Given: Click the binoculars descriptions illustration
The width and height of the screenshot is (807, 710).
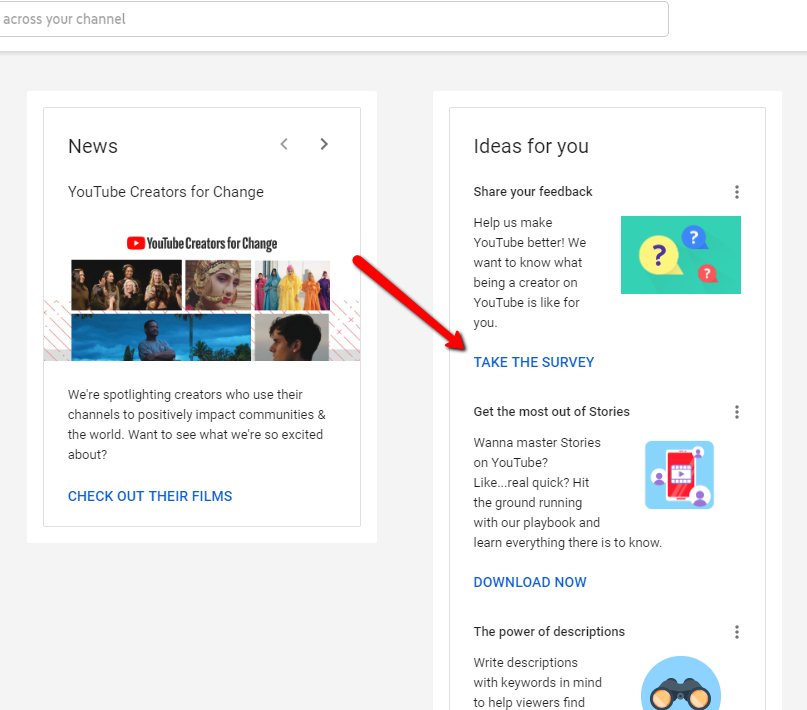Looking at the screenshot, I should coord(680,683).
